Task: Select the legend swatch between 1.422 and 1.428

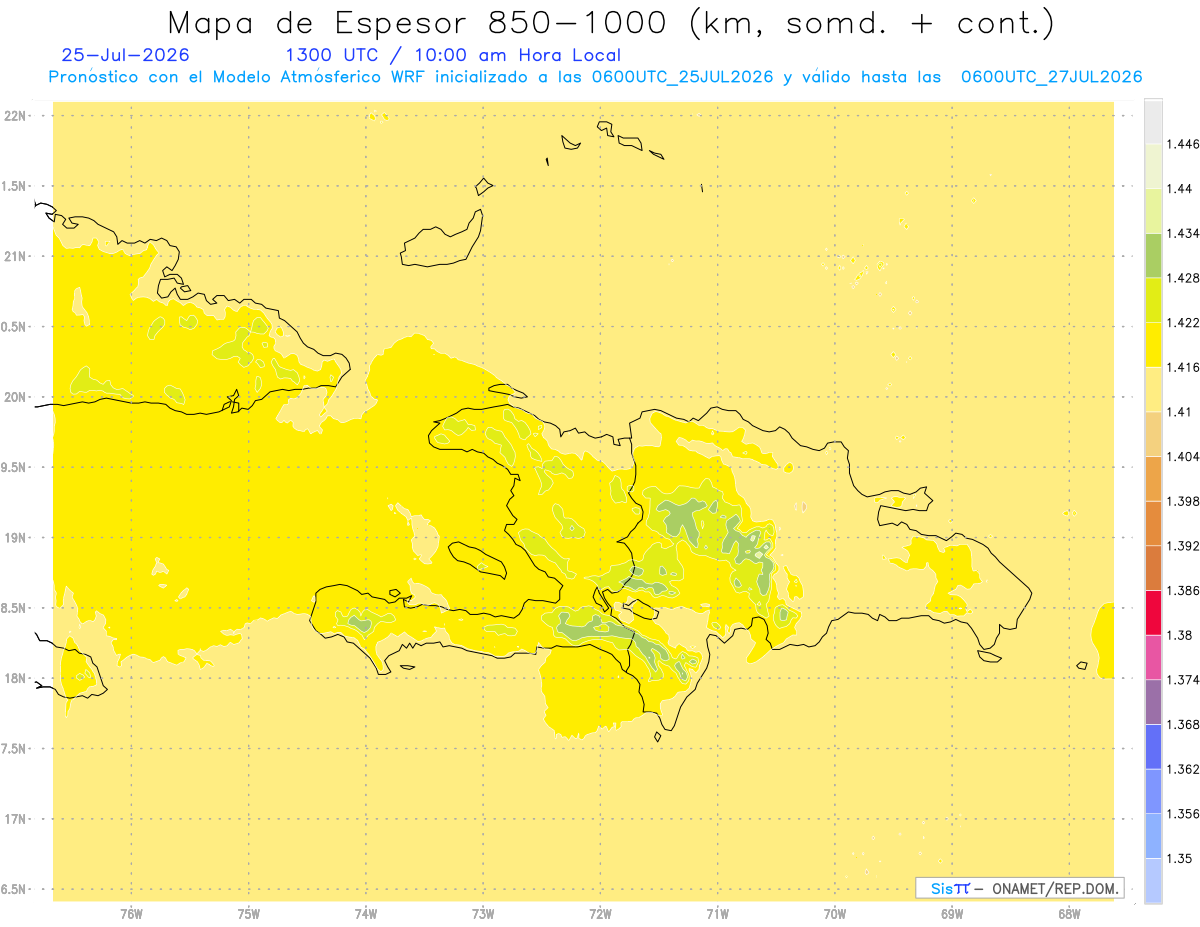Action: (x=1153, y=300)
